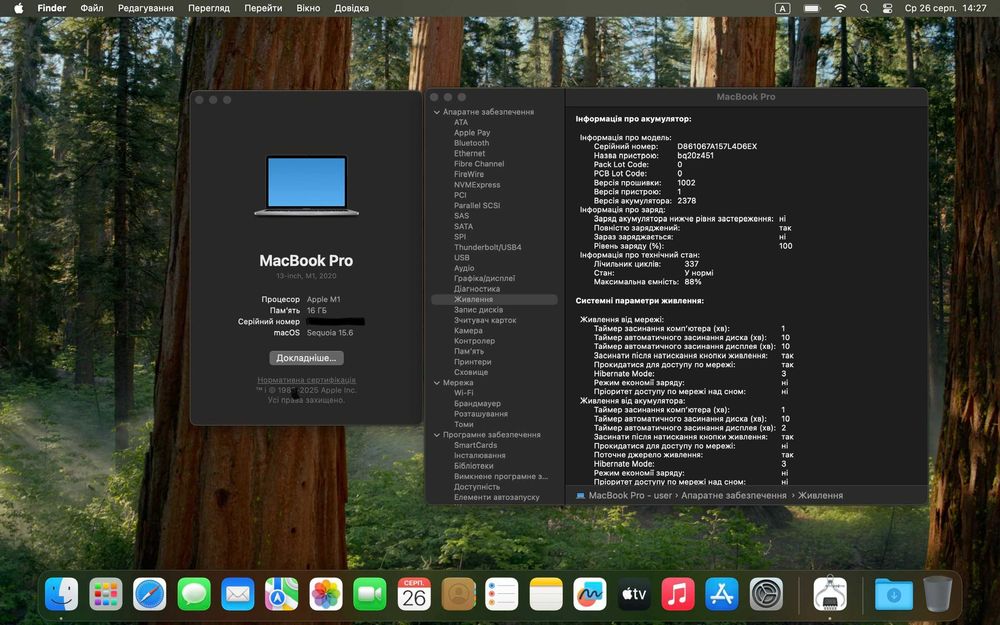Screen dimensions: 1000x625
Task: Collapse the Програмне забезпечення section
Action: coord(437,435)
